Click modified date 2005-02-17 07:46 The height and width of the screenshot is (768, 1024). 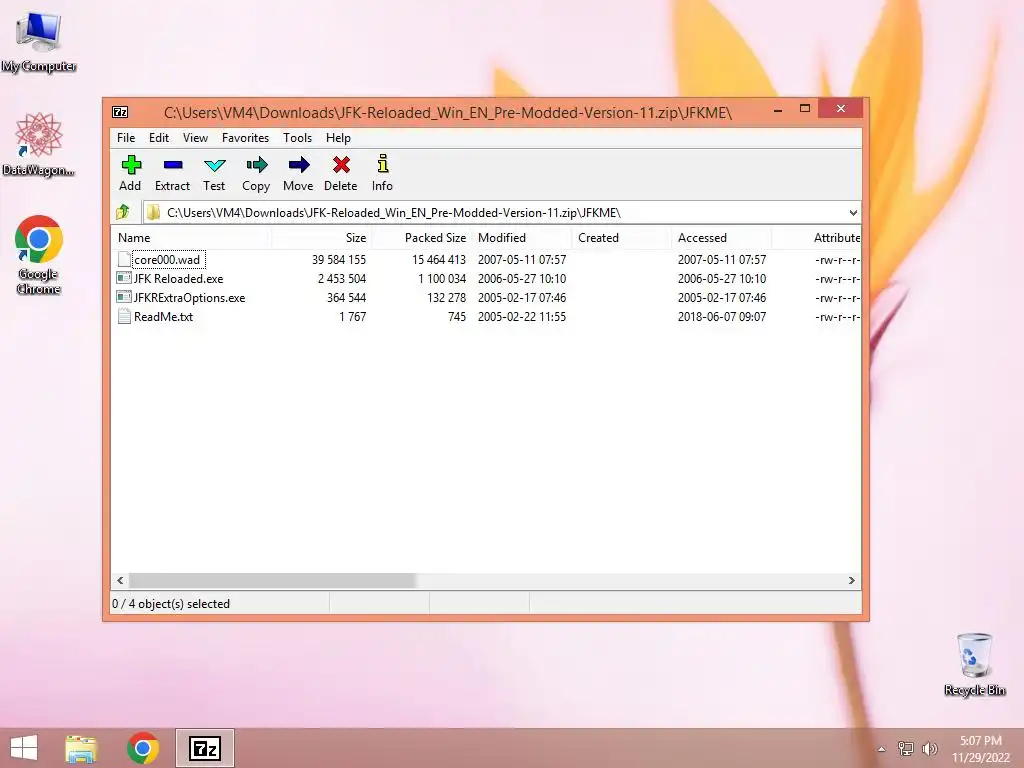click(x=522, y=297)
